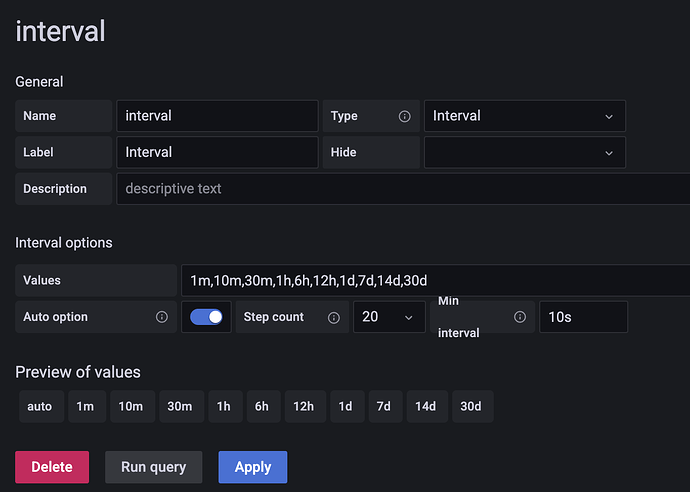The width and height of the screenshot is (690, 492).
Task: Select the 30m preview value
Action: click(x=180, y=406)
